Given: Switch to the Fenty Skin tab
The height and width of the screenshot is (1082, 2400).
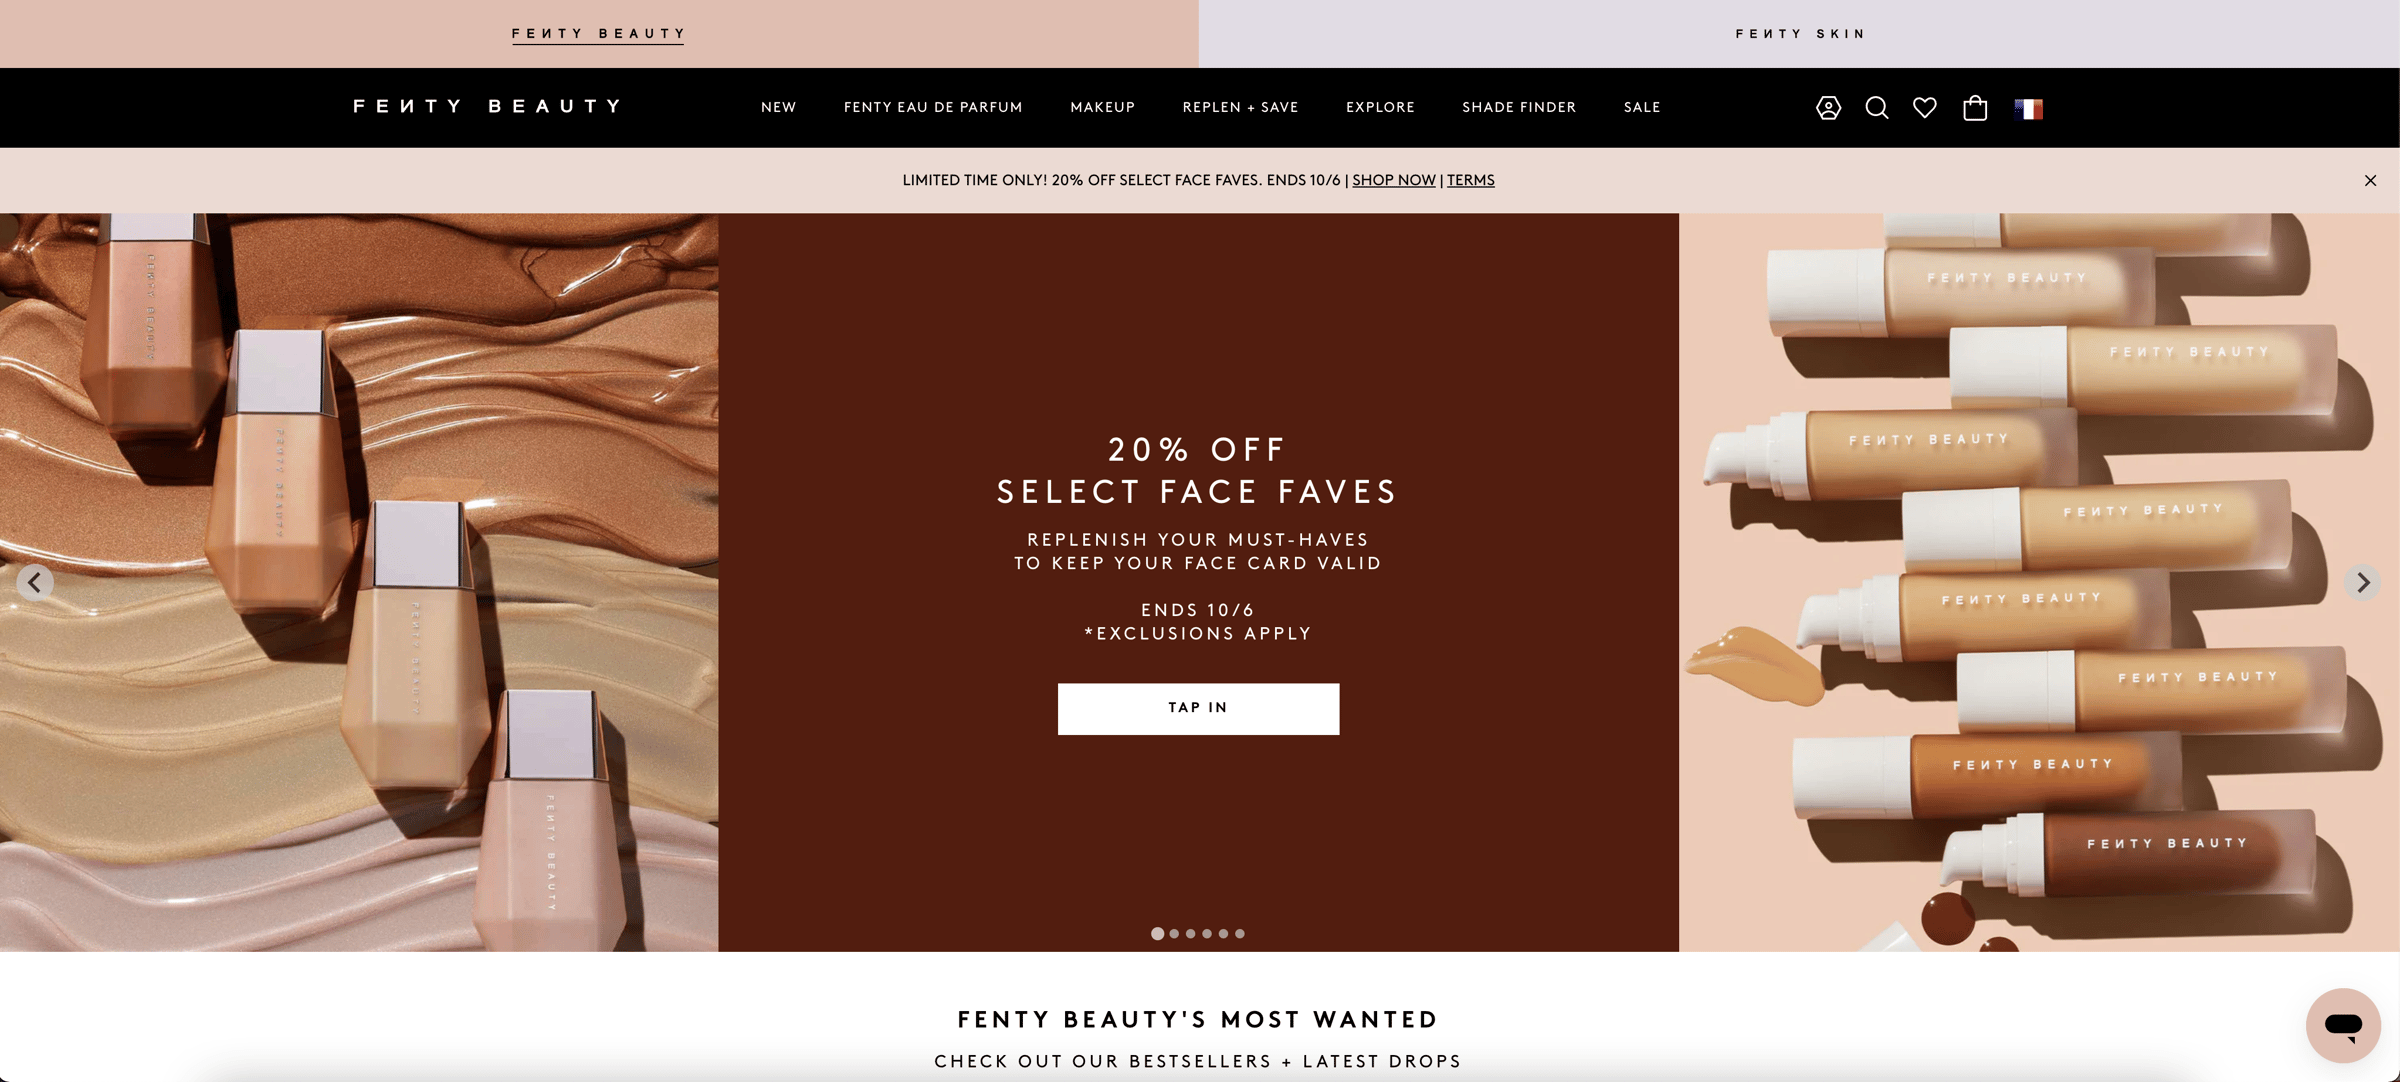Looking at the screenshot, I should point(1800,34).
